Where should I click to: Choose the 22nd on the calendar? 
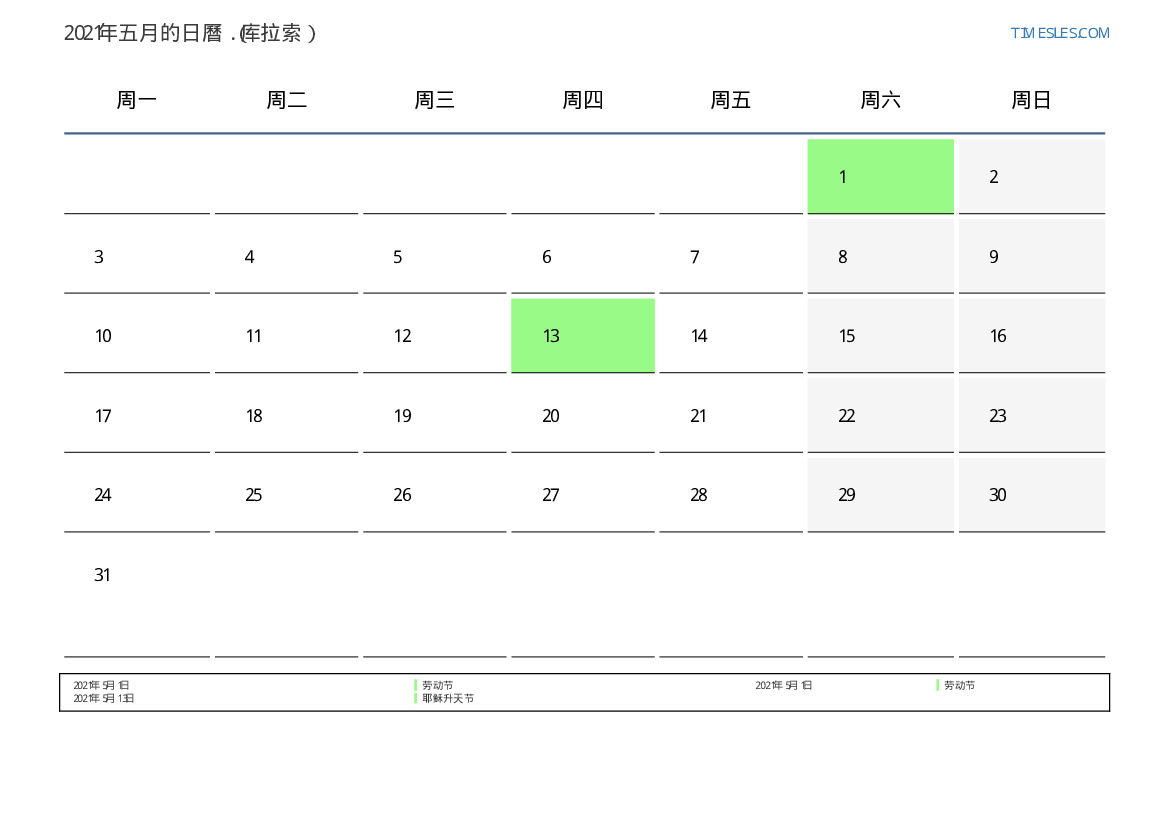[880, 415]
